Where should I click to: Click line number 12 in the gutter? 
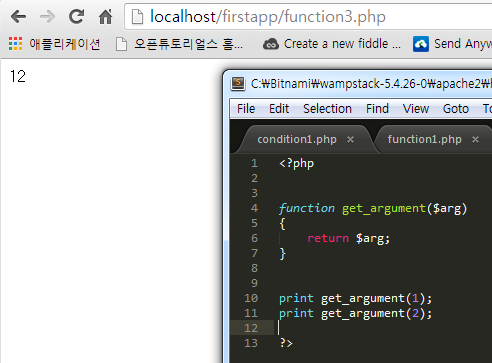coord(251,328)
